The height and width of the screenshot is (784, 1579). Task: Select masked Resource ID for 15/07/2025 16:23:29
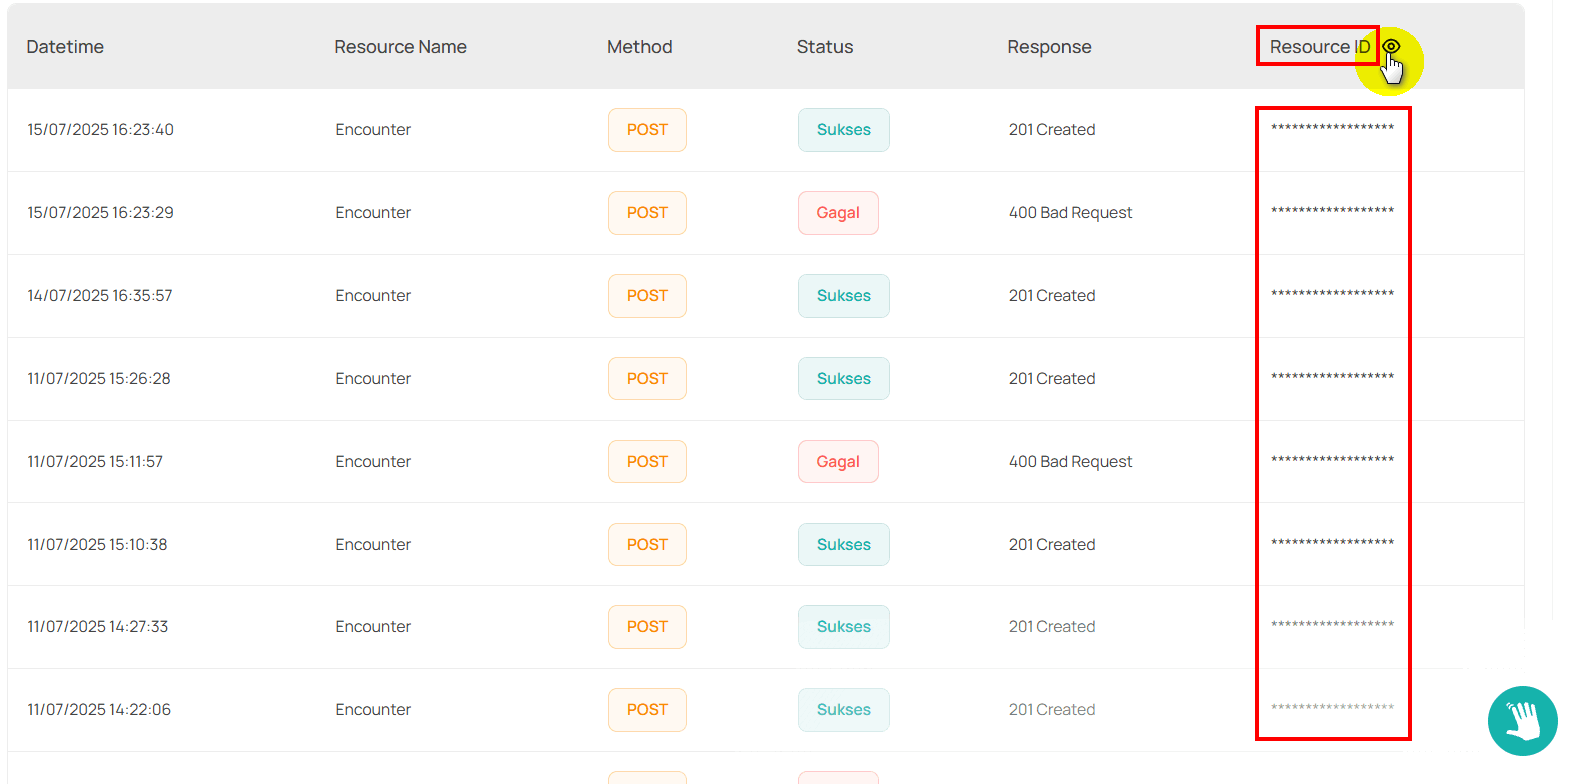click(x=1332, y=211)
